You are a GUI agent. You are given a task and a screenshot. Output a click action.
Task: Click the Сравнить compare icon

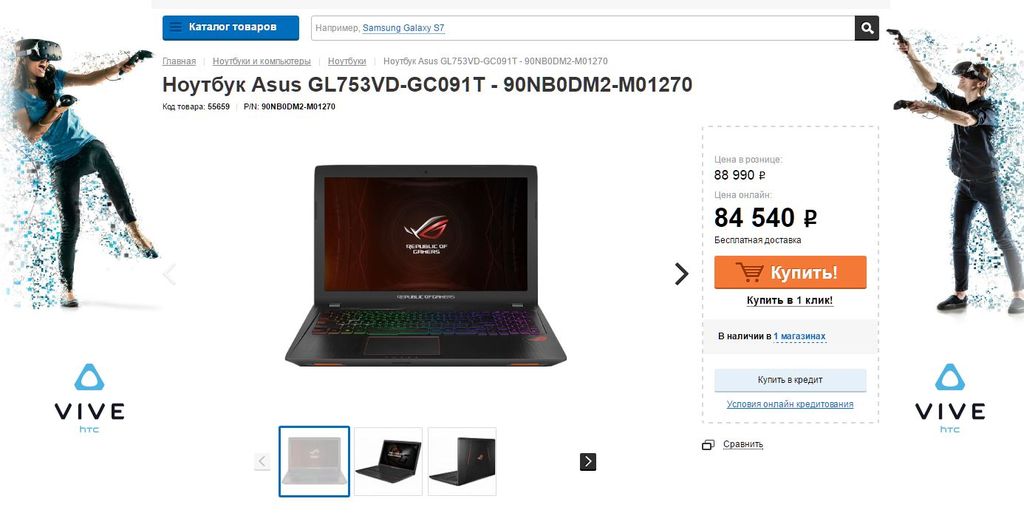coord(708,445)
